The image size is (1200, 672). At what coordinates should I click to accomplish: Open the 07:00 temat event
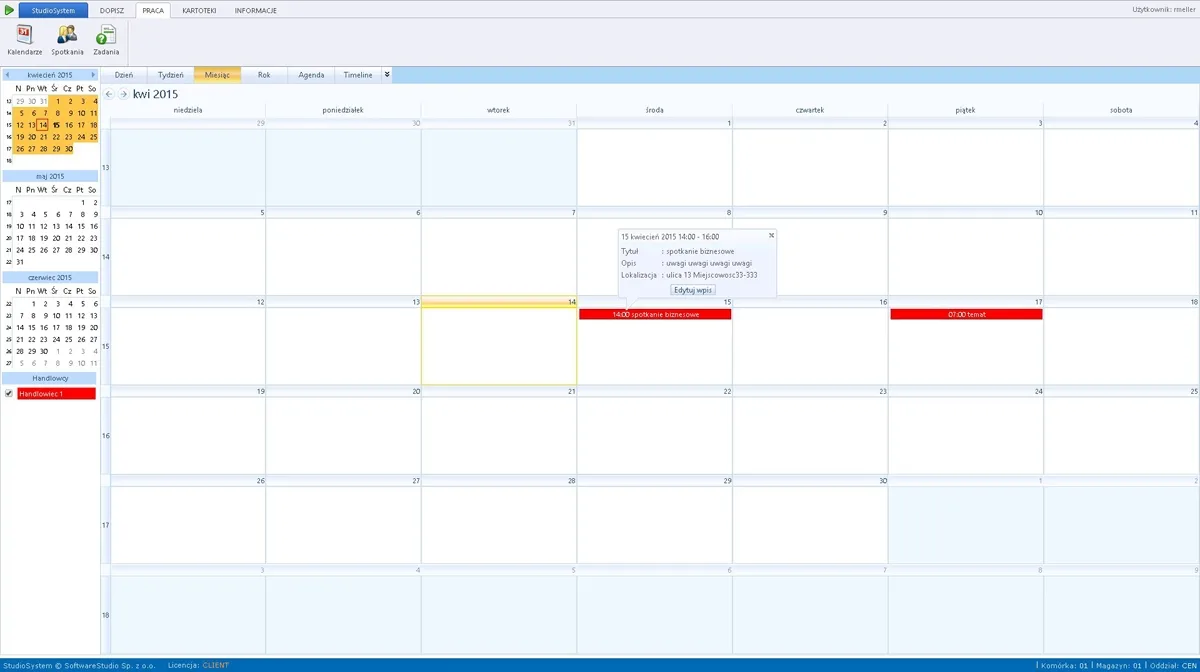point(966,314)
